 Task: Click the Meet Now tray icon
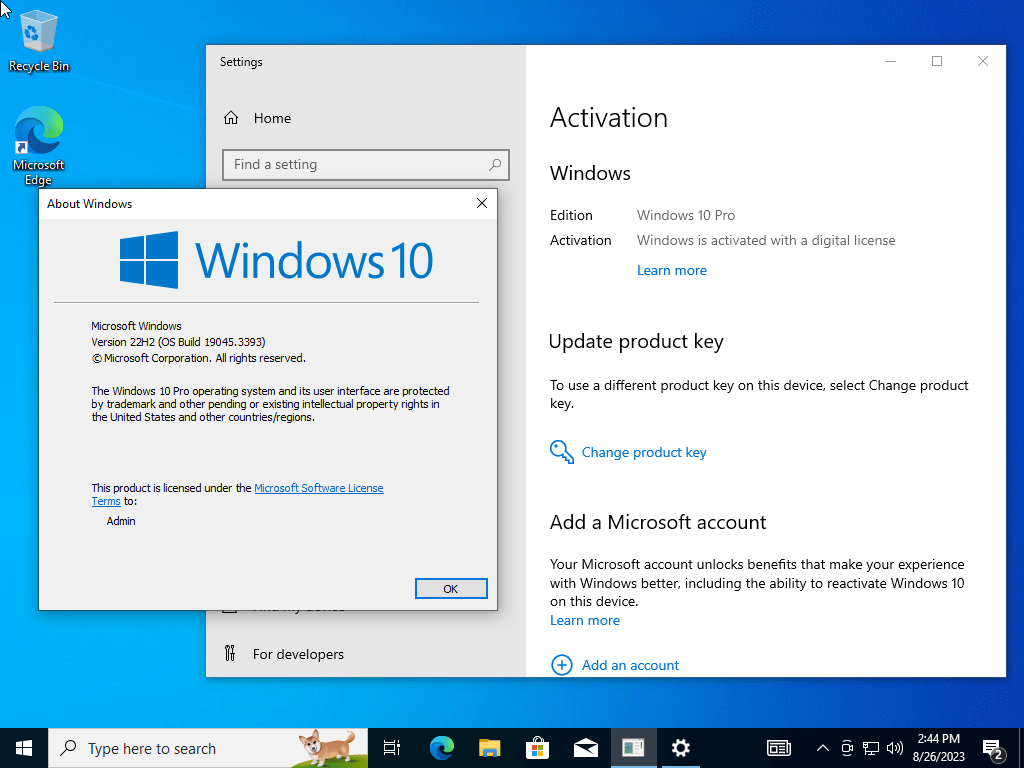click(847, 748)
